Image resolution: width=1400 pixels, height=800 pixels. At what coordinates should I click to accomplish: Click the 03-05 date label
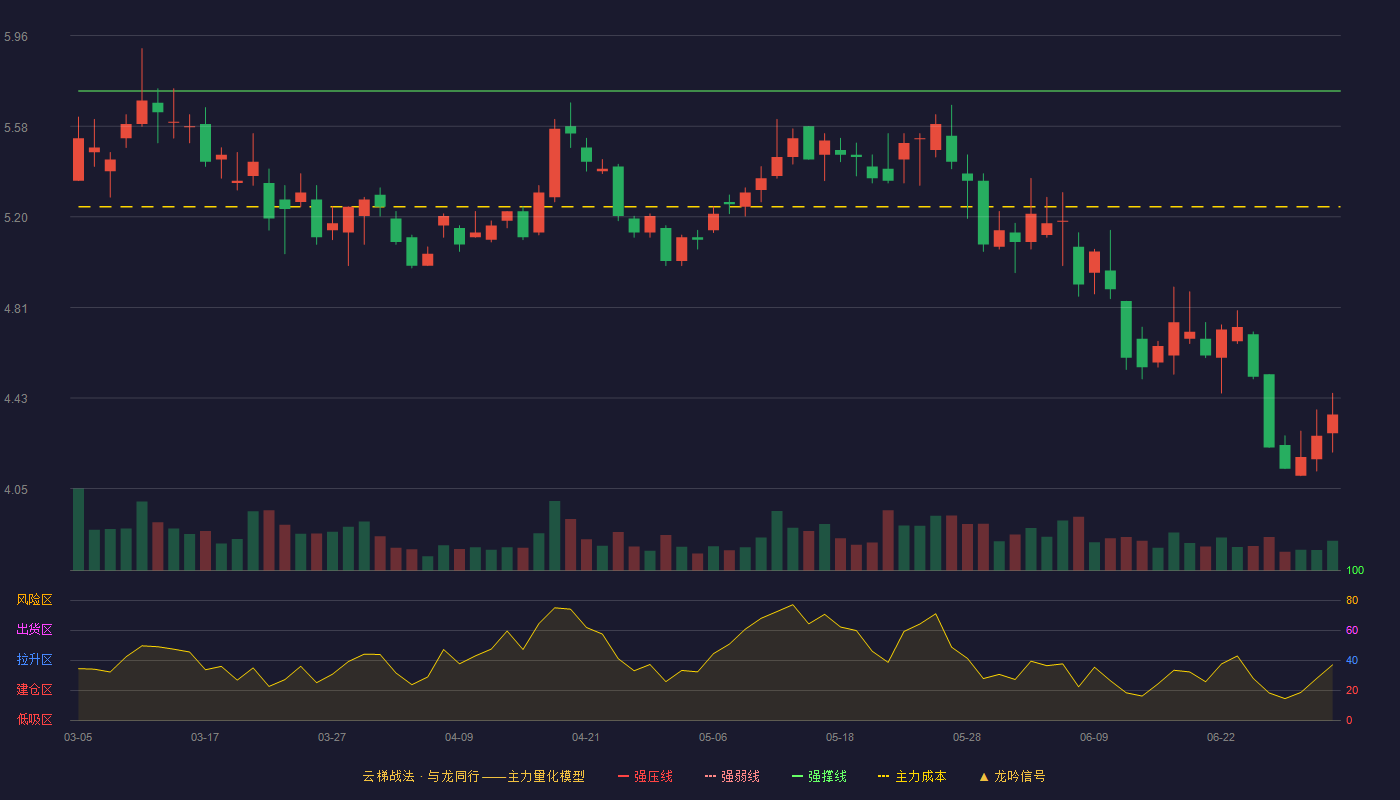[x=78, y=737]
